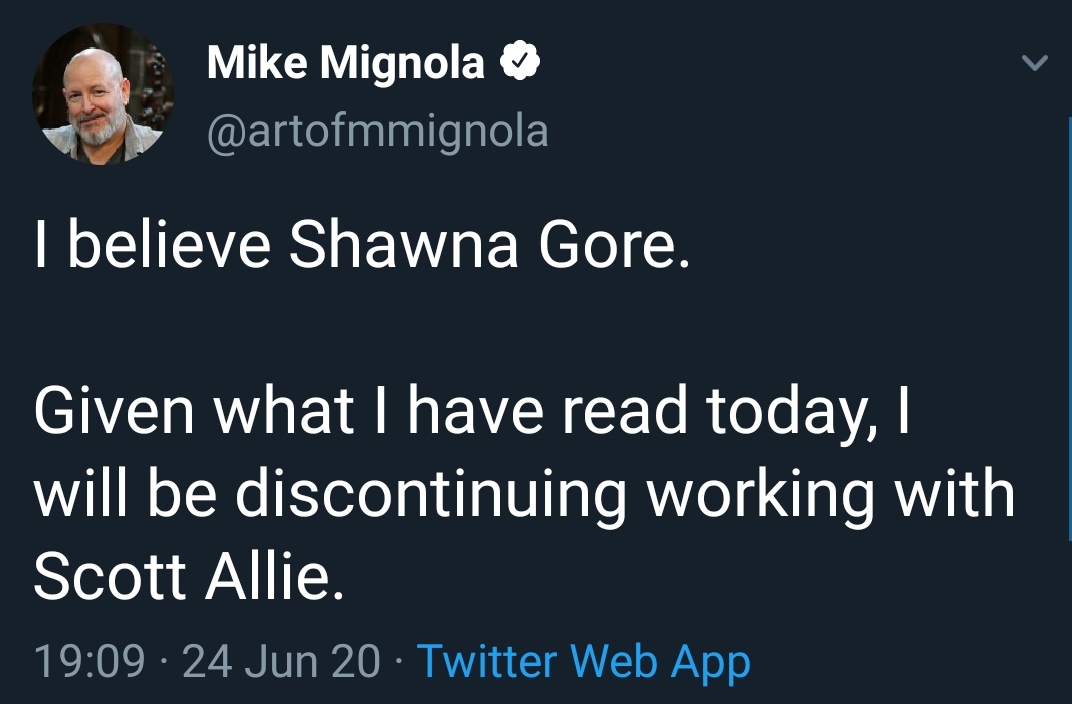The width and height of the screenshot is (1072, 704).
Task: Click the name 'Shawna' in the tweet
Action: point(403,245)
